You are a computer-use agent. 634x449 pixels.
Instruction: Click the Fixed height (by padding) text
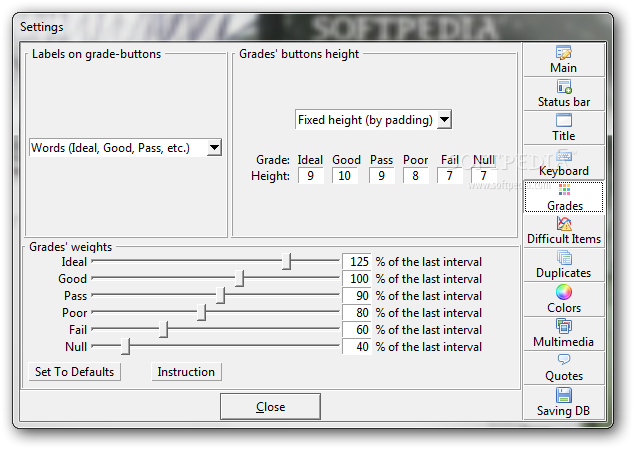pos(365,120)
